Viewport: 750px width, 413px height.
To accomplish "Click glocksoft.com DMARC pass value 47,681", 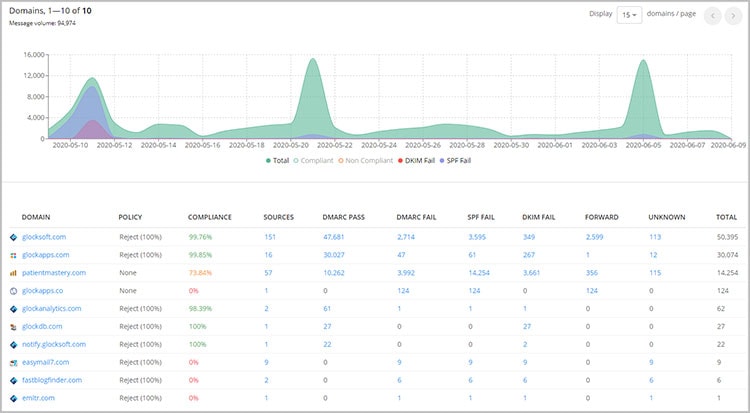I will pos(333,237).
